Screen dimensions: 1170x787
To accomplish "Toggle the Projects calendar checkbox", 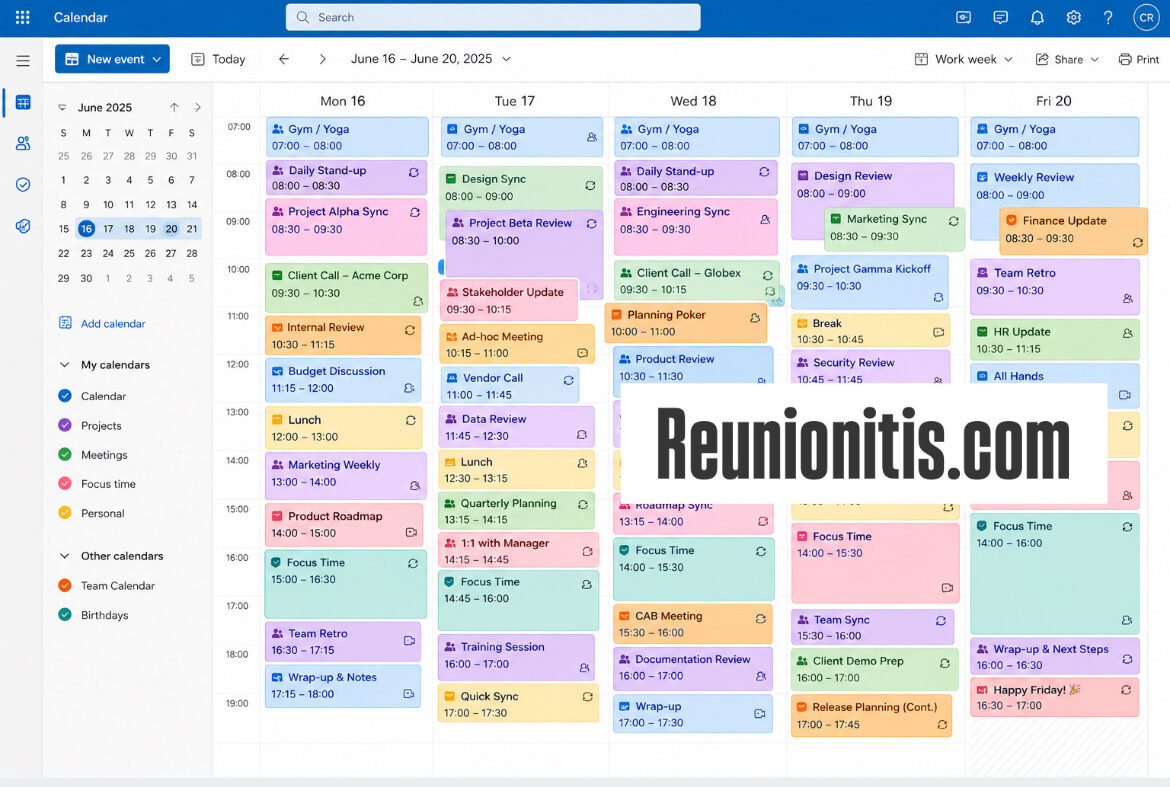I will 65,425.
